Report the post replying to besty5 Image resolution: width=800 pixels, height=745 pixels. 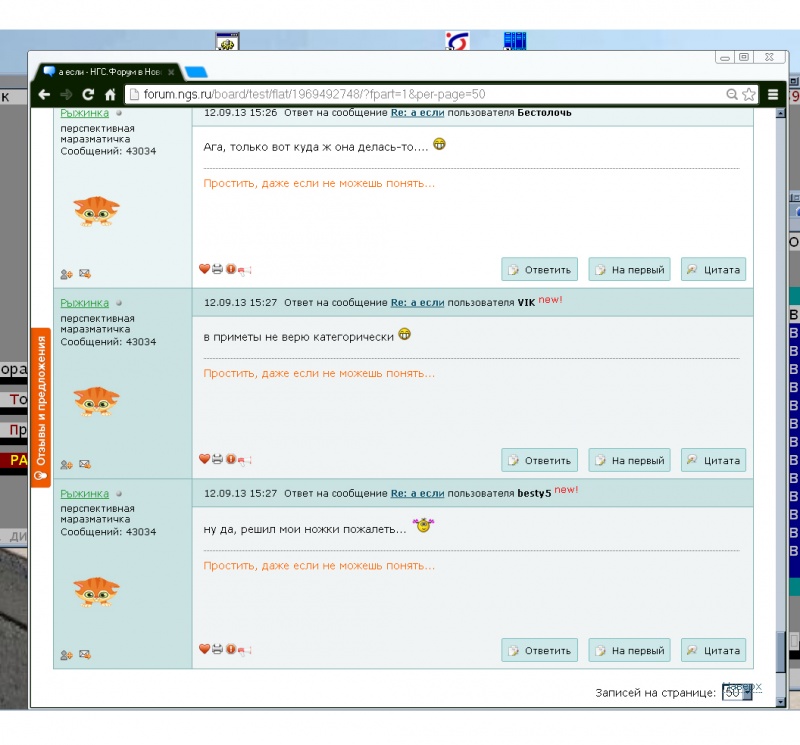pyautogui.click(x=231, y=649)
